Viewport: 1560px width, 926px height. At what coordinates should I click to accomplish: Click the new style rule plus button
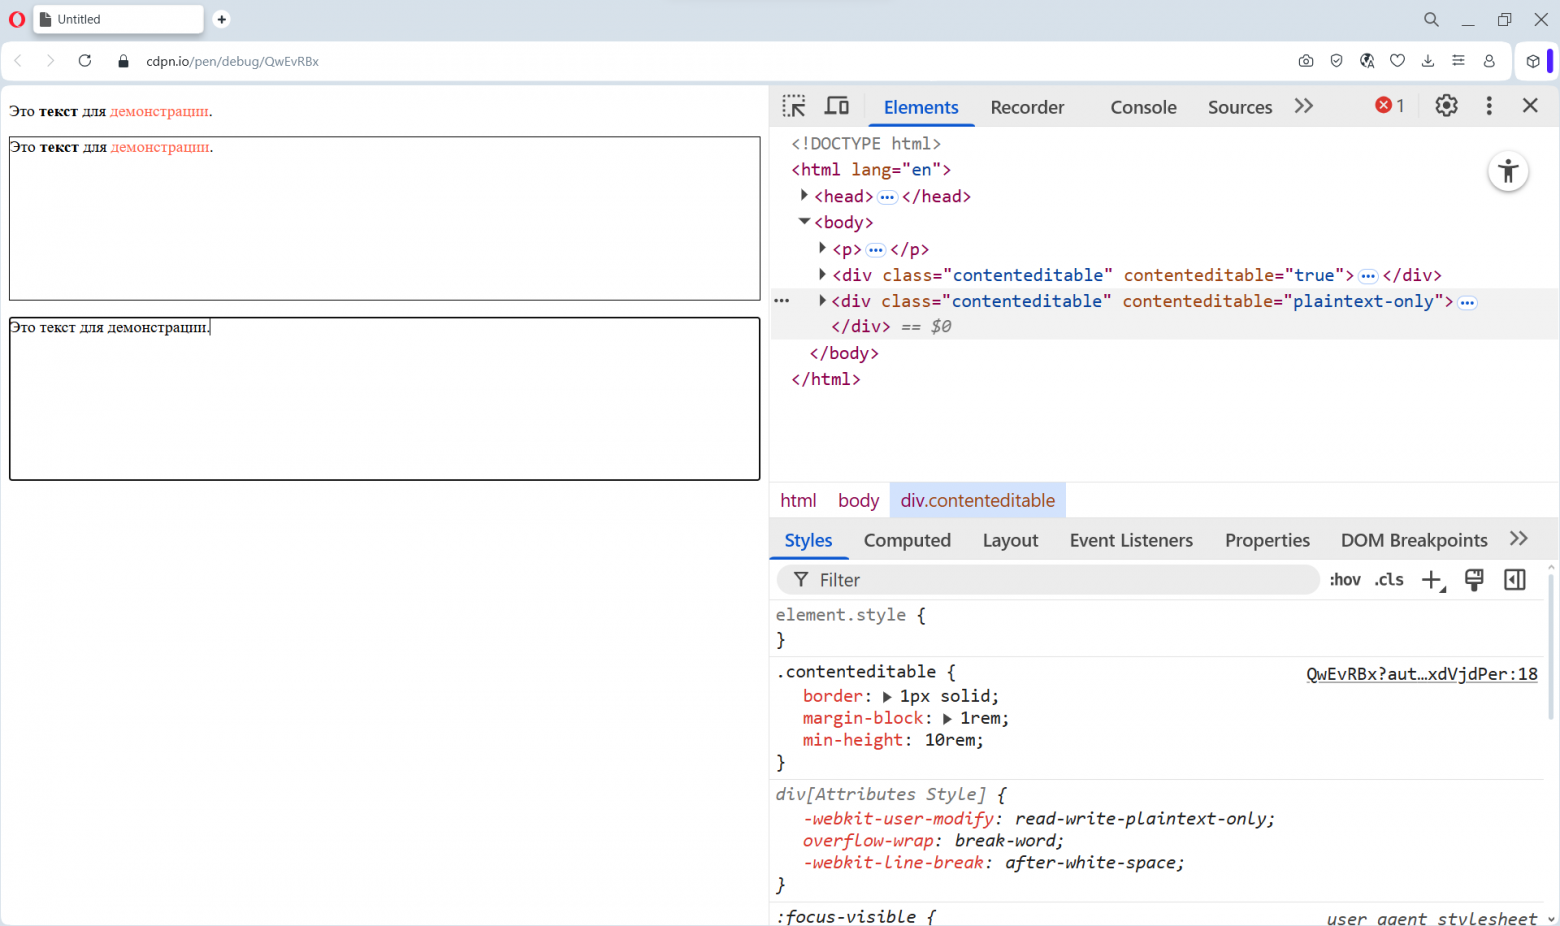click(1433, 580)
